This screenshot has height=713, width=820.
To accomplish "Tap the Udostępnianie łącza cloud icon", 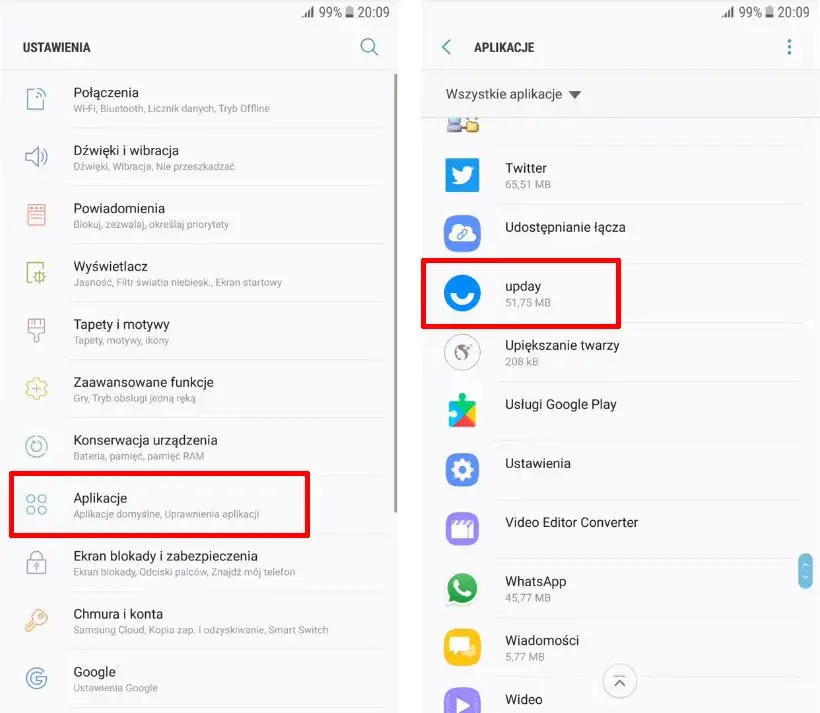I will [462, 233].
